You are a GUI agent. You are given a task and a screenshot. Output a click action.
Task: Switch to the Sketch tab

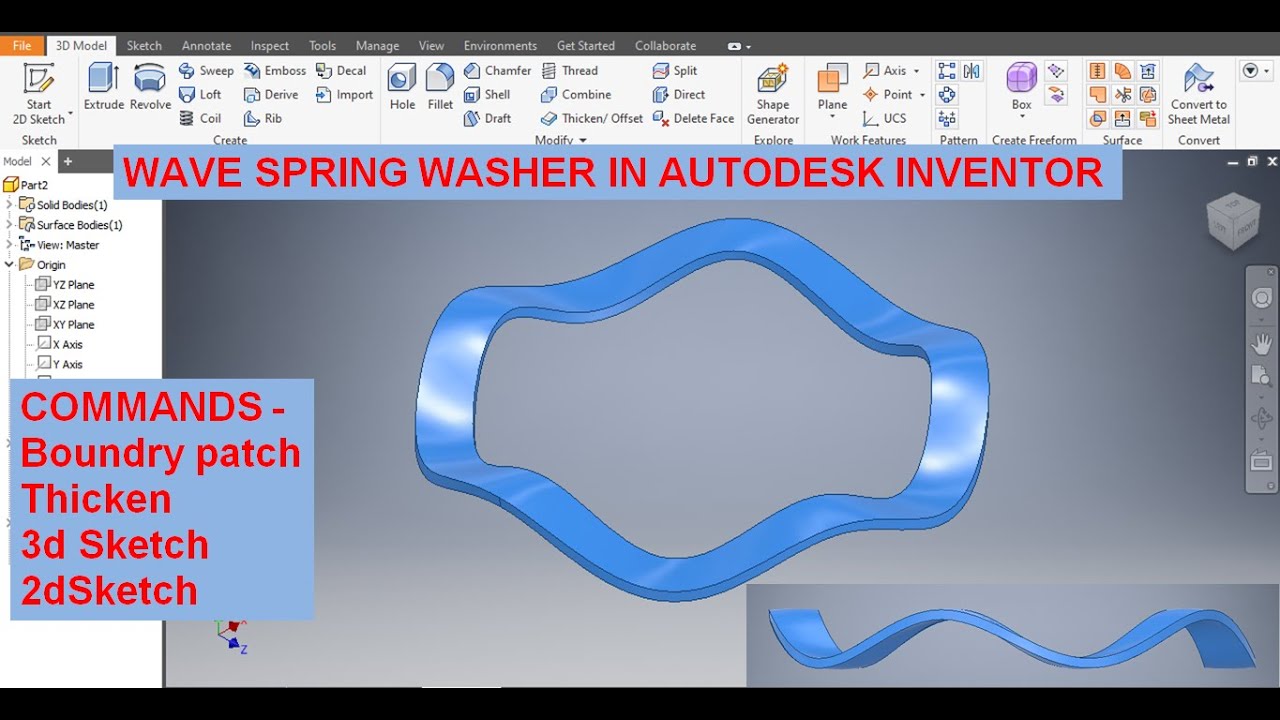tap(144, 46)
